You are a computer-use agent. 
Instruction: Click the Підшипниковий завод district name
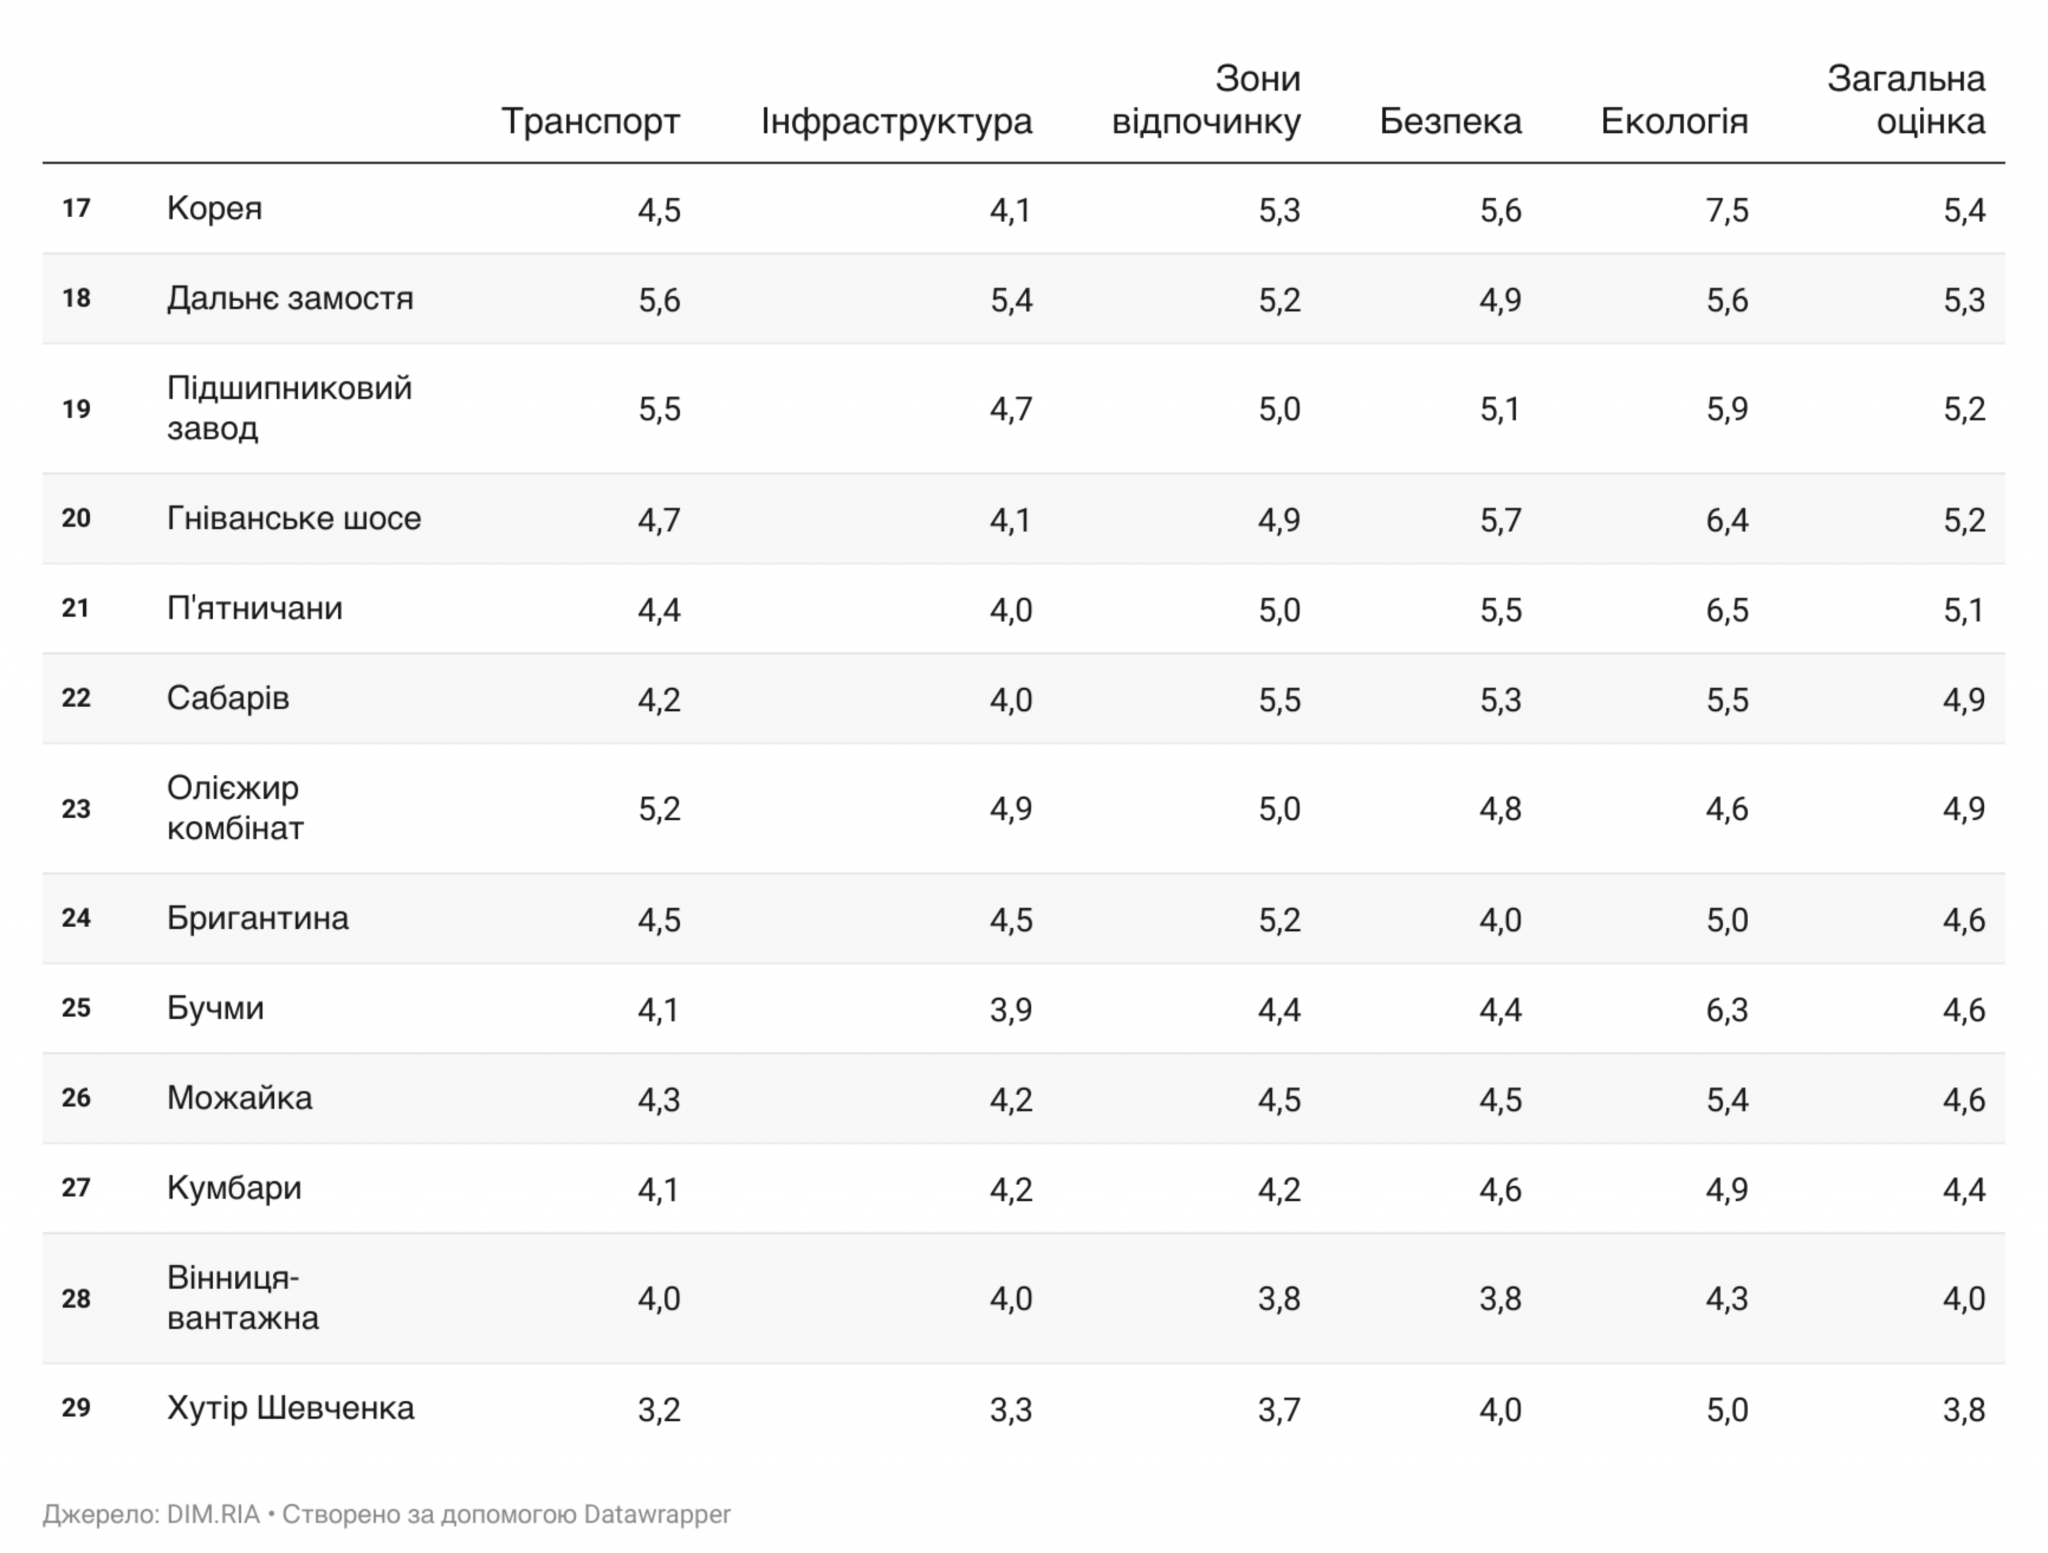click(x=289, y=408)
